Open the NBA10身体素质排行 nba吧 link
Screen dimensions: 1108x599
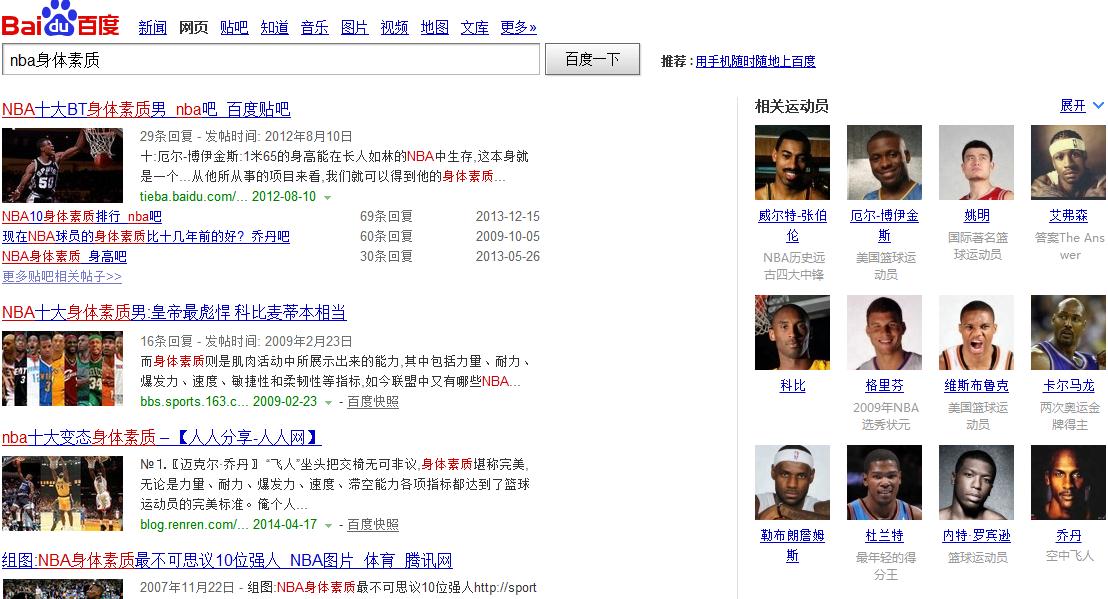pyautogui.click(x=82, y=216)
